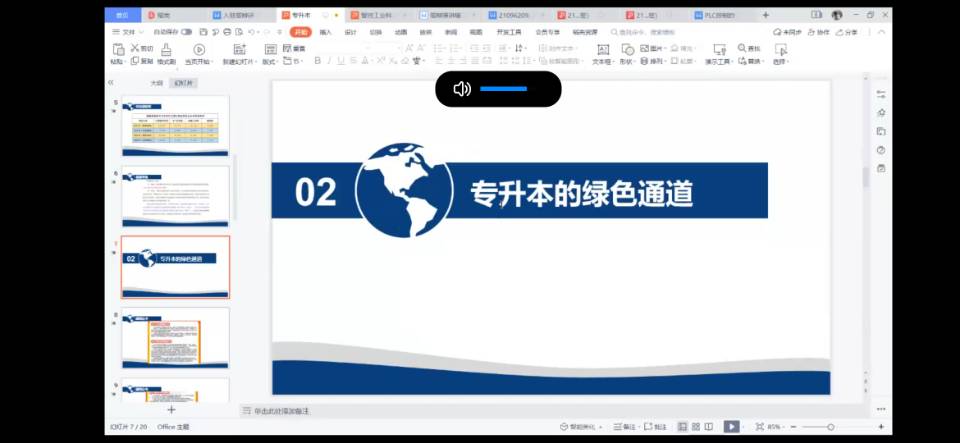The width and height of the screenshot is (960, 443).
Task: Open the Insert (插入) ribbon tab
Action: (x=325, y=32)
